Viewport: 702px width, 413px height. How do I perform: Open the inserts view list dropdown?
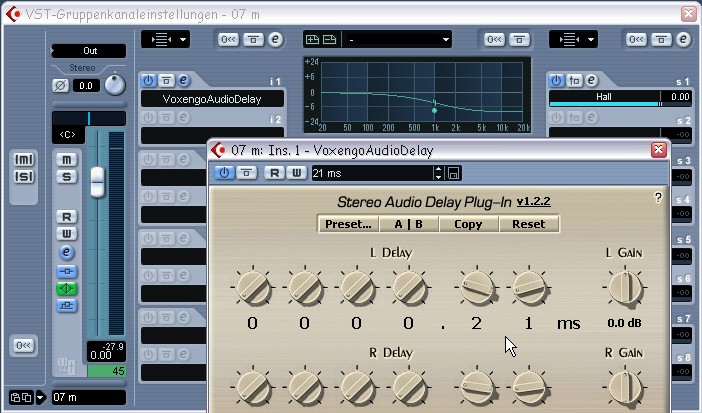(x=165, y=39)
